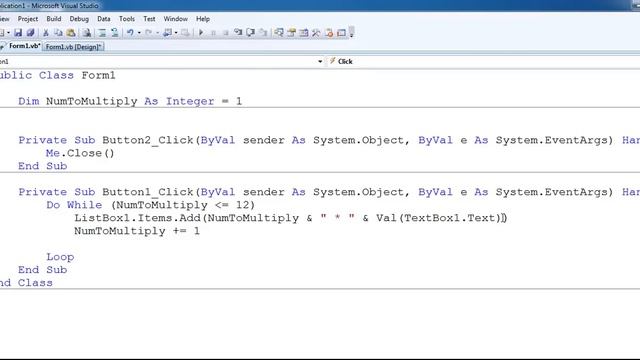Open the Help menu

point(202,19)
